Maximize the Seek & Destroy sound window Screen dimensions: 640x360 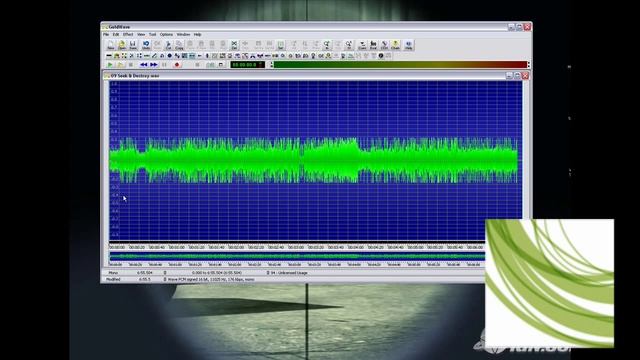pyautogui.click(x=517, y=76)
